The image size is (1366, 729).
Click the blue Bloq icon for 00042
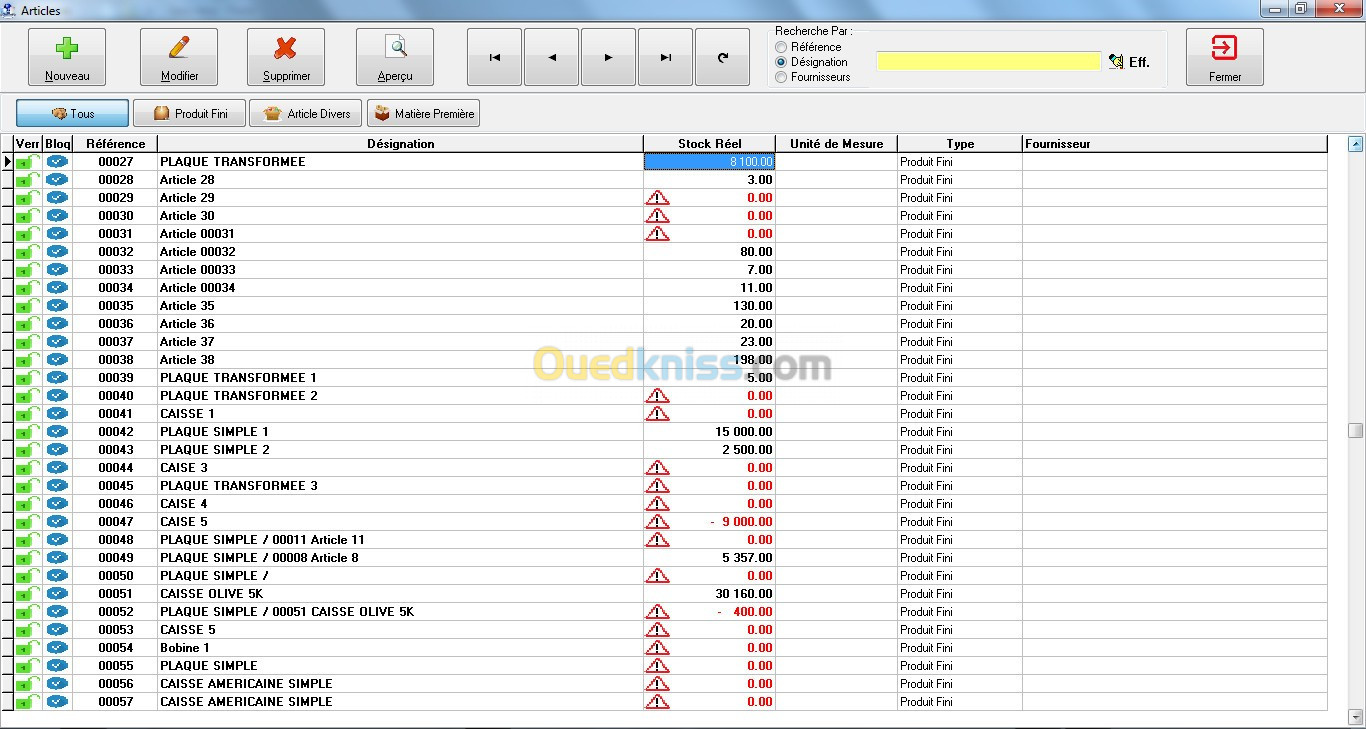point(57,432)
